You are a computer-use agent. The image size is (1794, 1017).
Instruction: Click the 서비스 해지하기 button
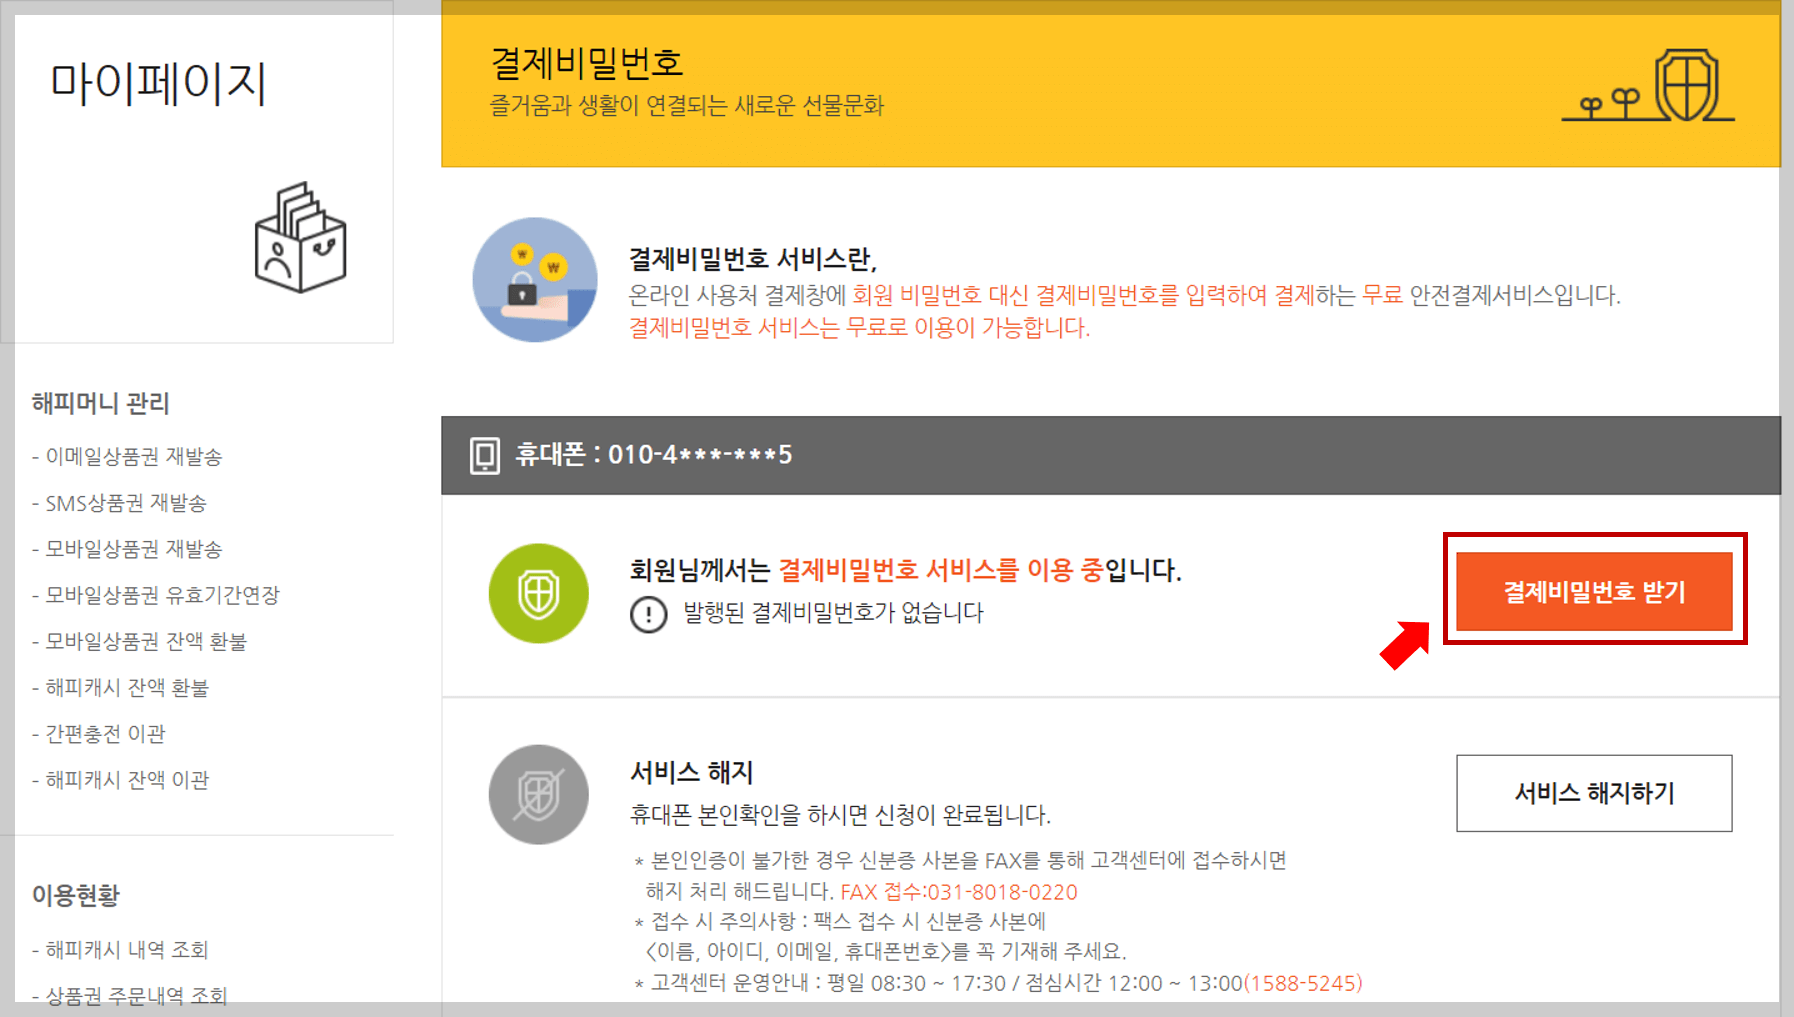[x=1593, y=793]
